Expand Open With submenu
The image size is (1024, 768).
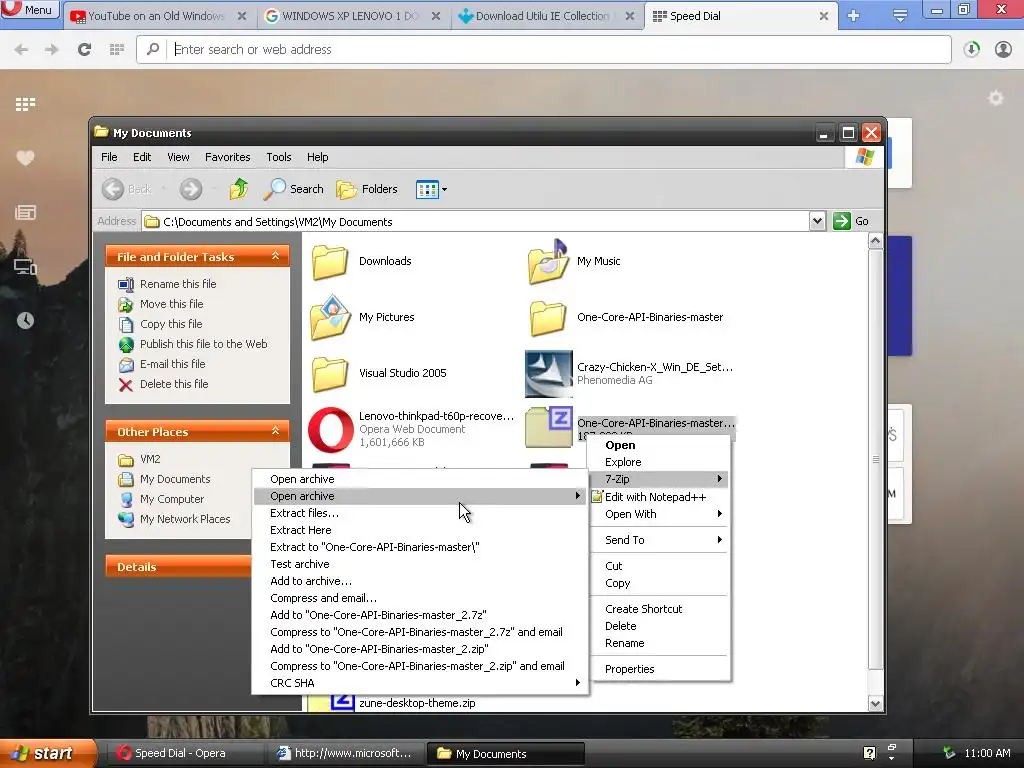pyautogui.click(x=660, y=514)
